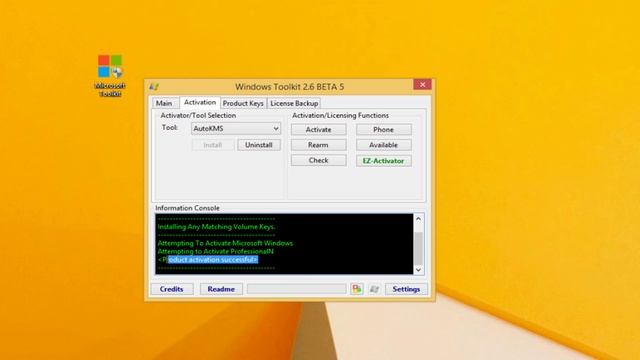
Task: Click the progress bar in the bottom row
Action: point(297,289)
